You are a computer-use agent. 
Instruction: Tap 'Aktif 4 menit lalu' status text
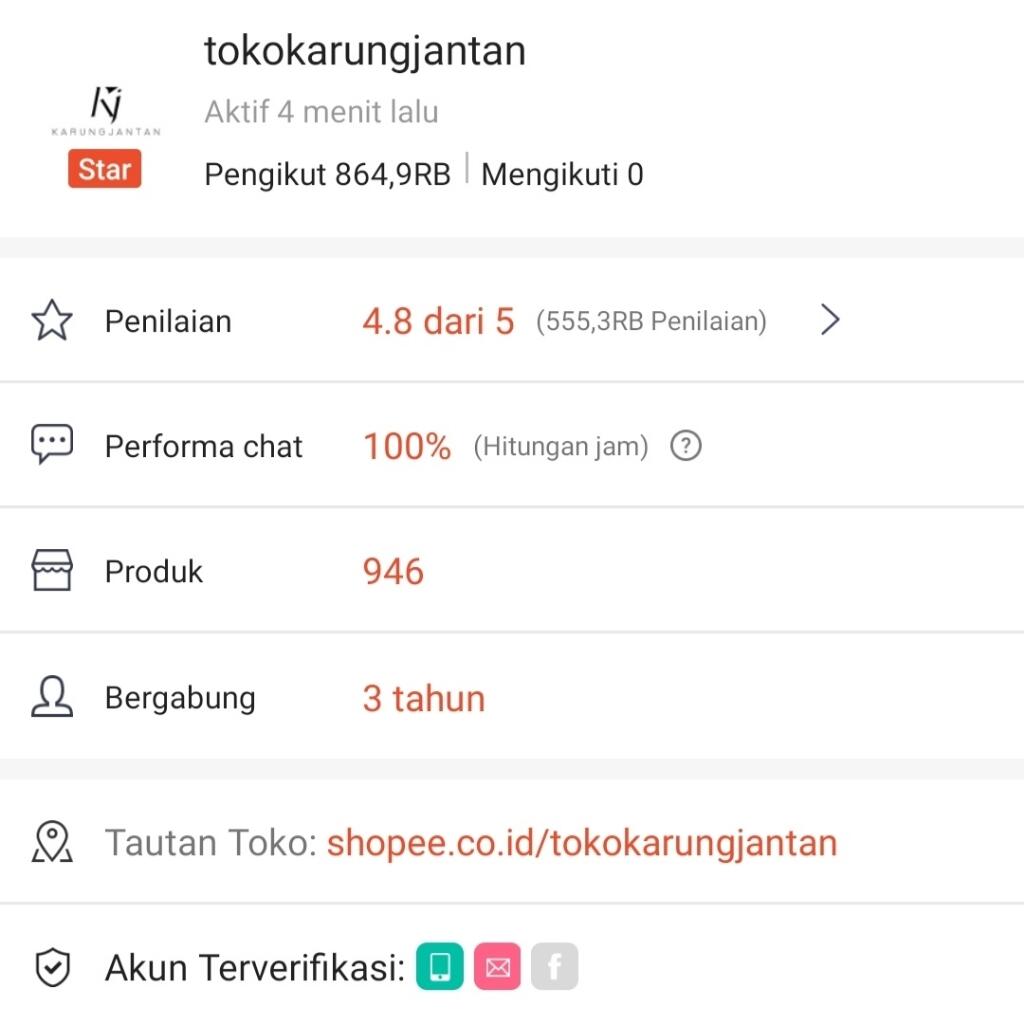(321, 112)
